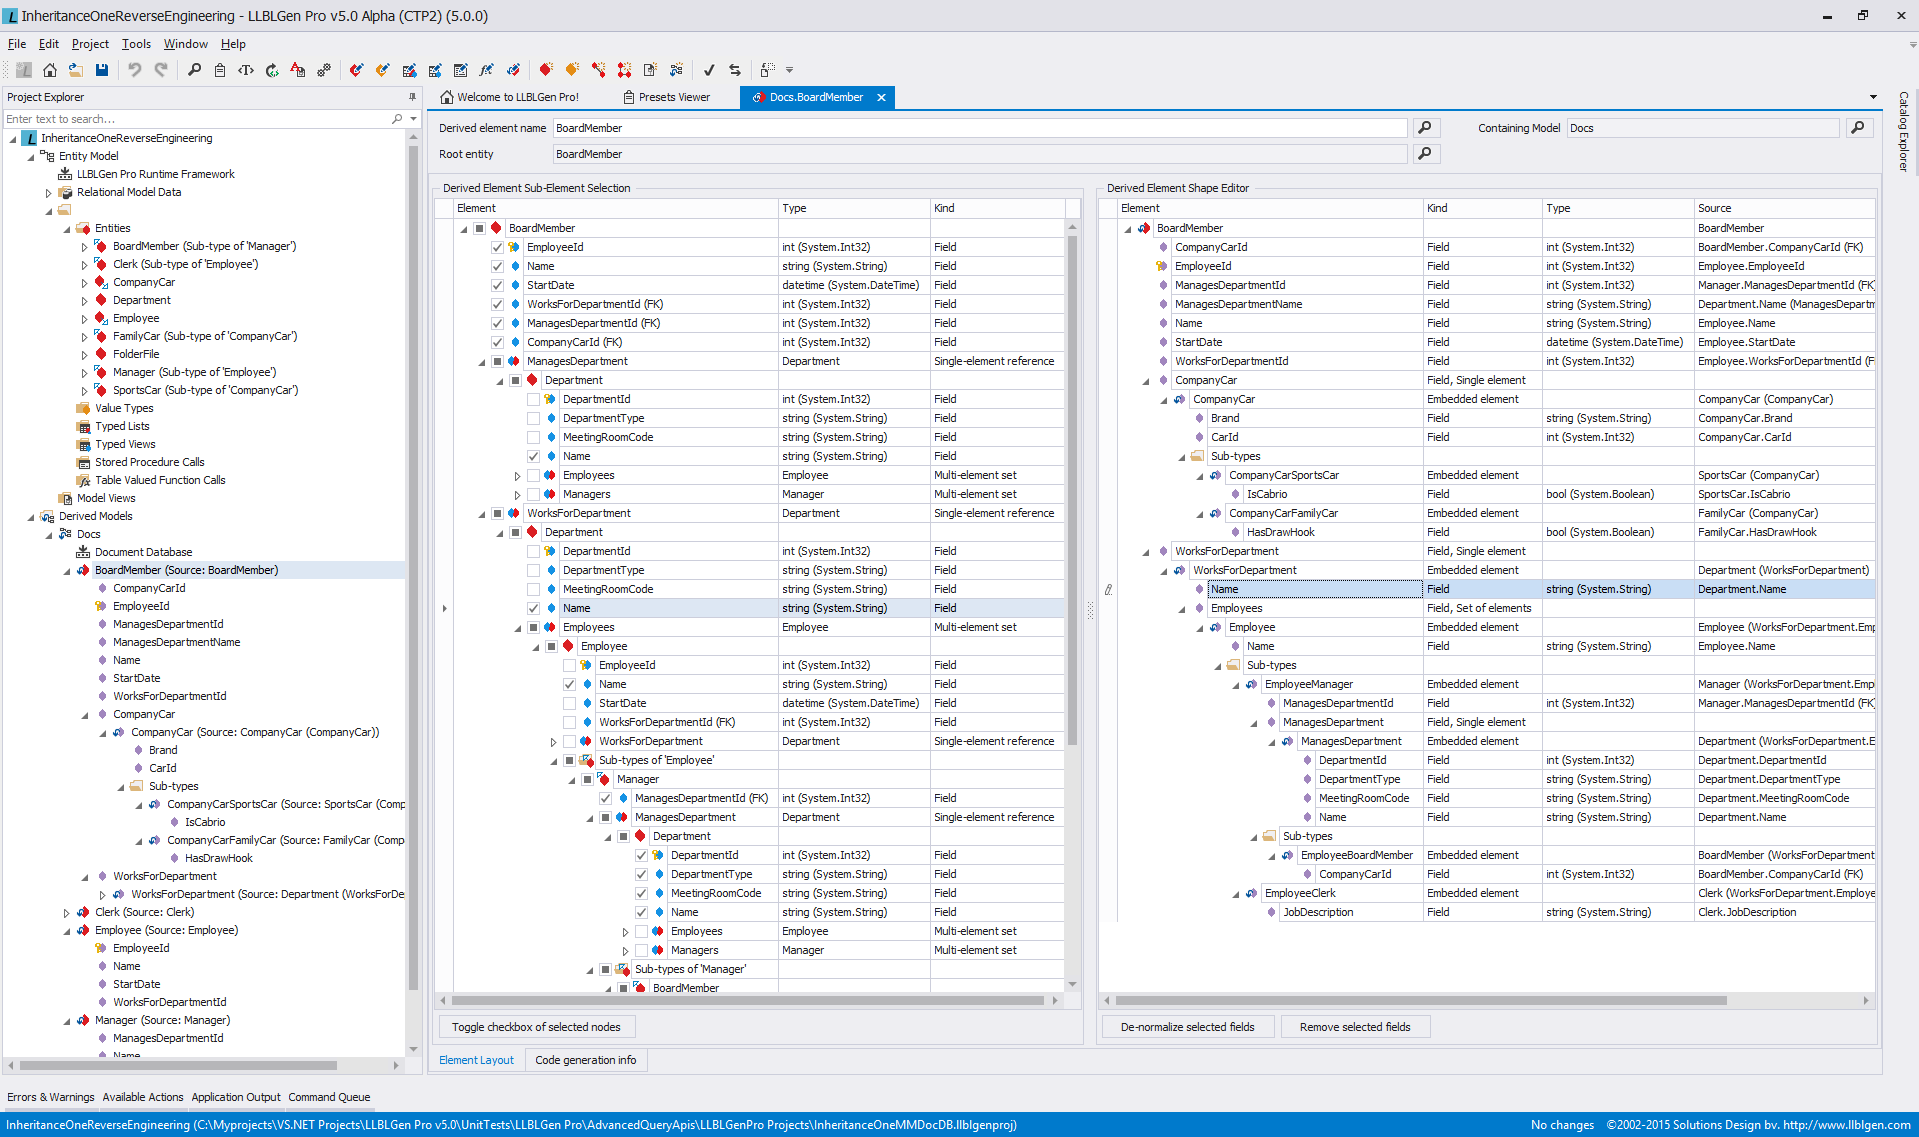
Task: Click the Derived element name field
Action: [979, 128]
